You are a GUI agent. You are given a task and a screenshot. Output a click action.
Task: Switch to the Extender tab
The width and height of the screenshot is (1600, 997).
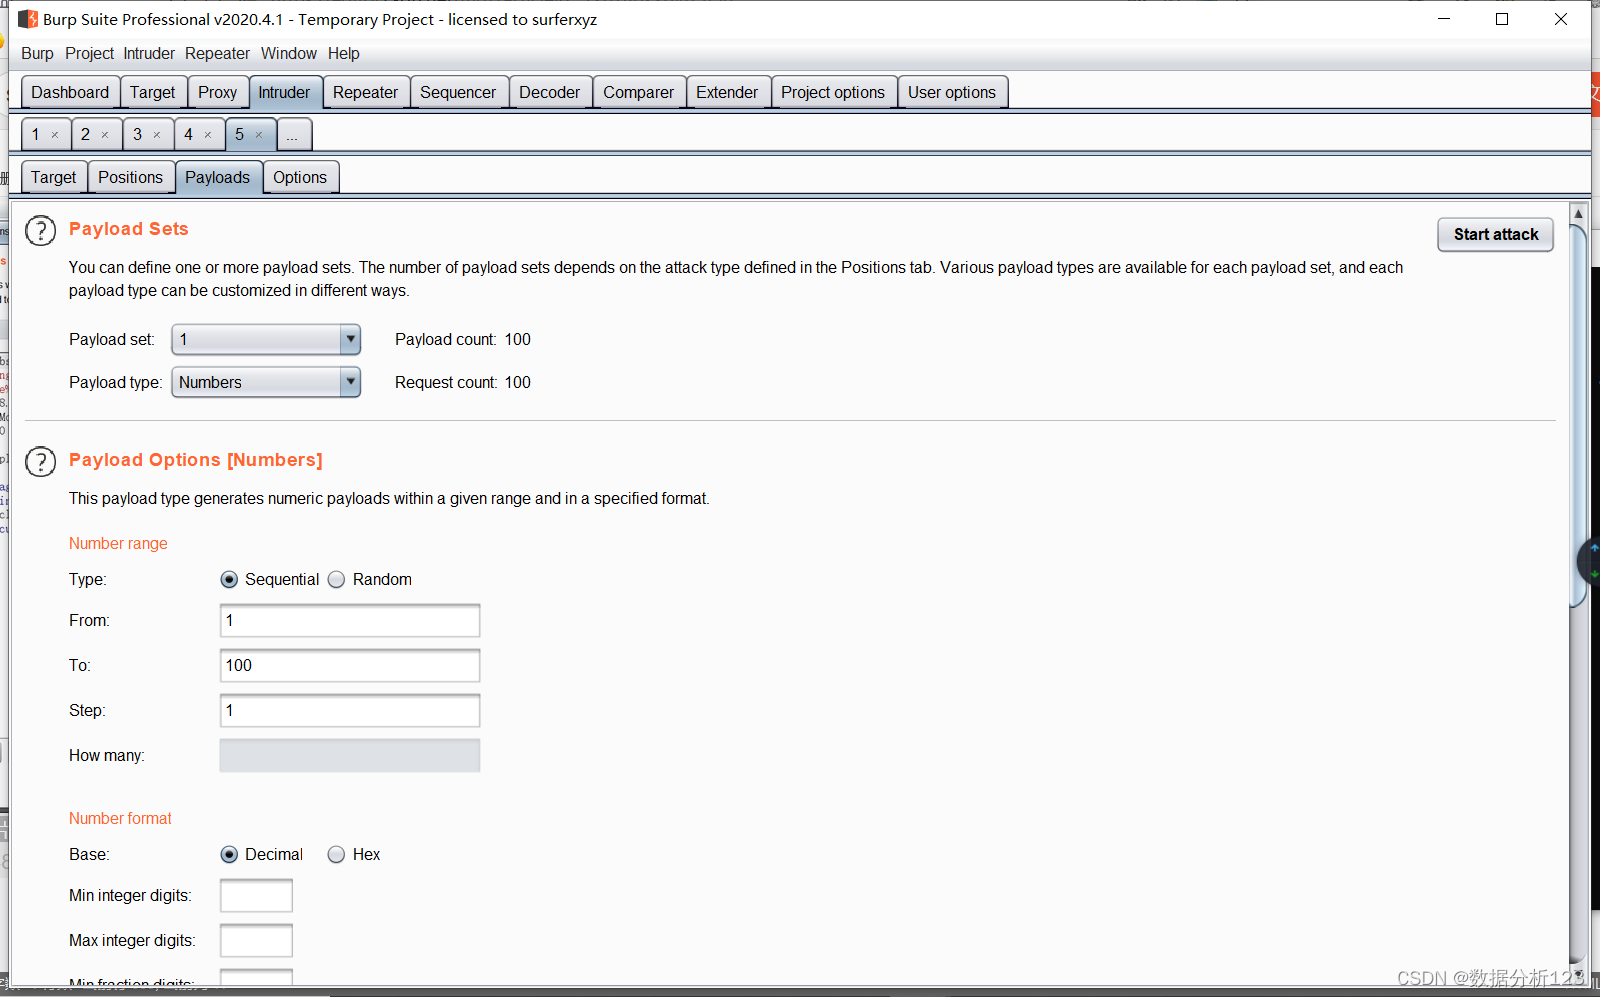click(727, 92)
